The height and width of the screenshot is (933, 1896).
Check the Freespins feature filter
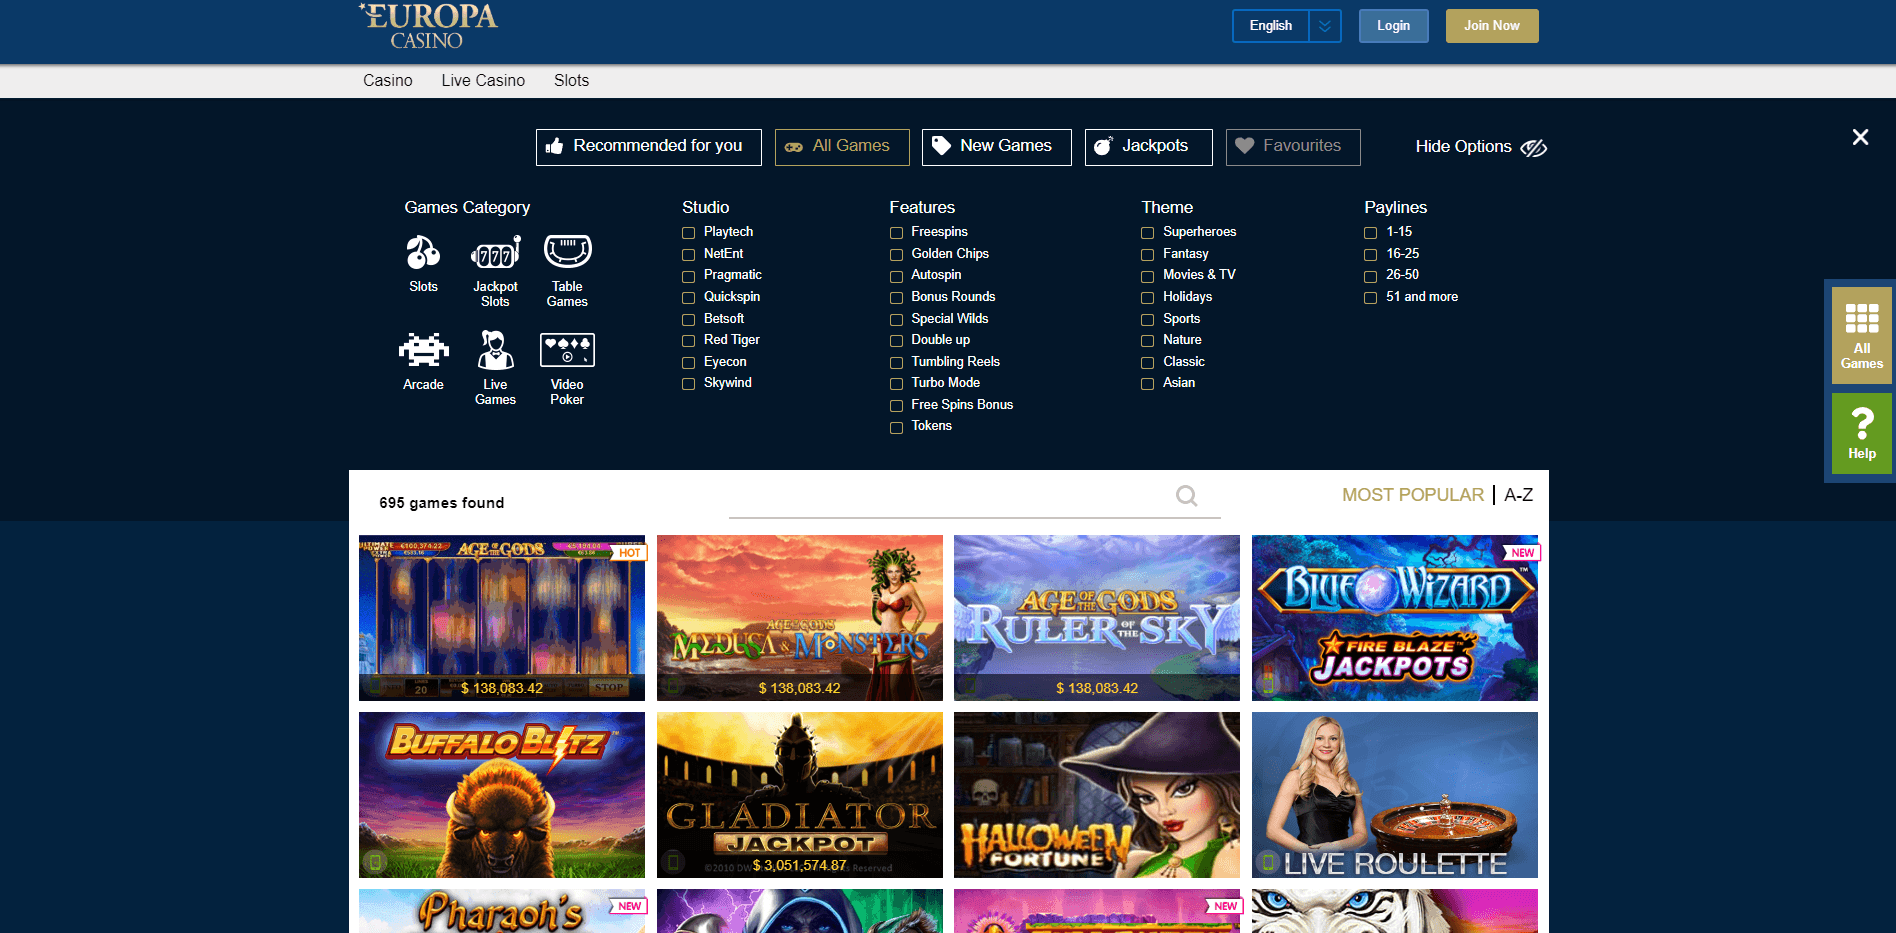pos(896,233)
